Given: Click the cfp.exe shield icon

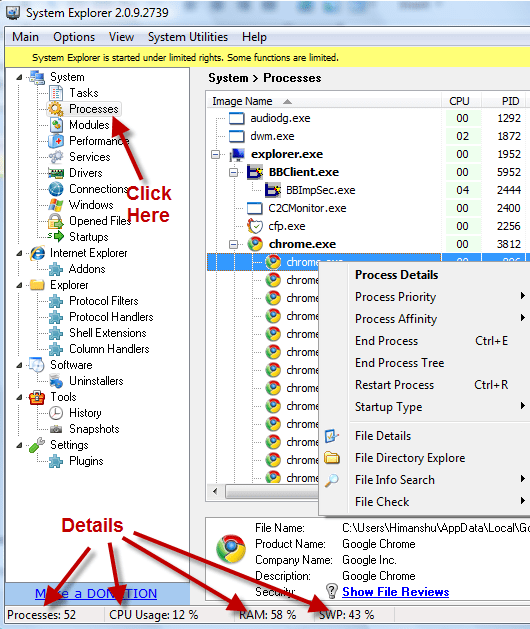Looking at the screenshot, I should [x=255, y=226].
